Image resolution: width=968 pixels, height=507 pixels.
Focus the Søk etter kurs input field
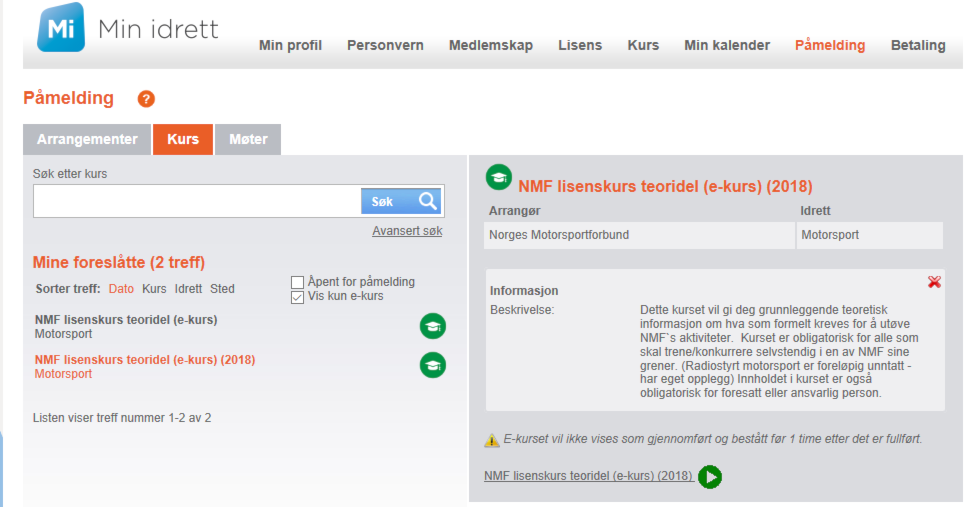click(197, 201)
